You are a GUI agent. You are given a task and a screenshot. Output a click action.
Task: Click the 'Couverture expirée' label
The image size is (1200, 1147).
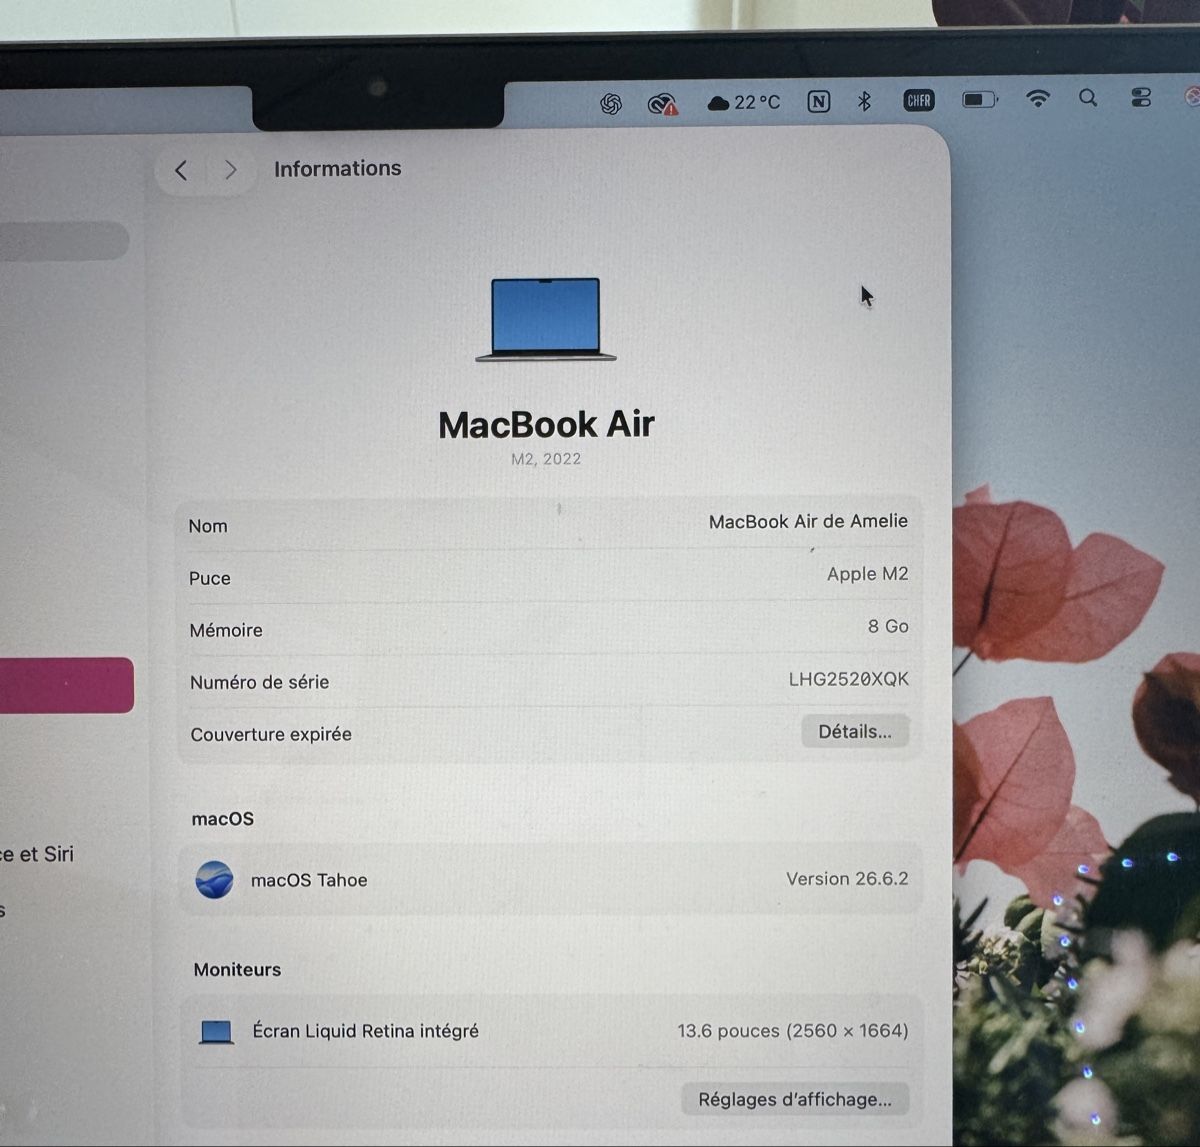[x=271, y=734]
